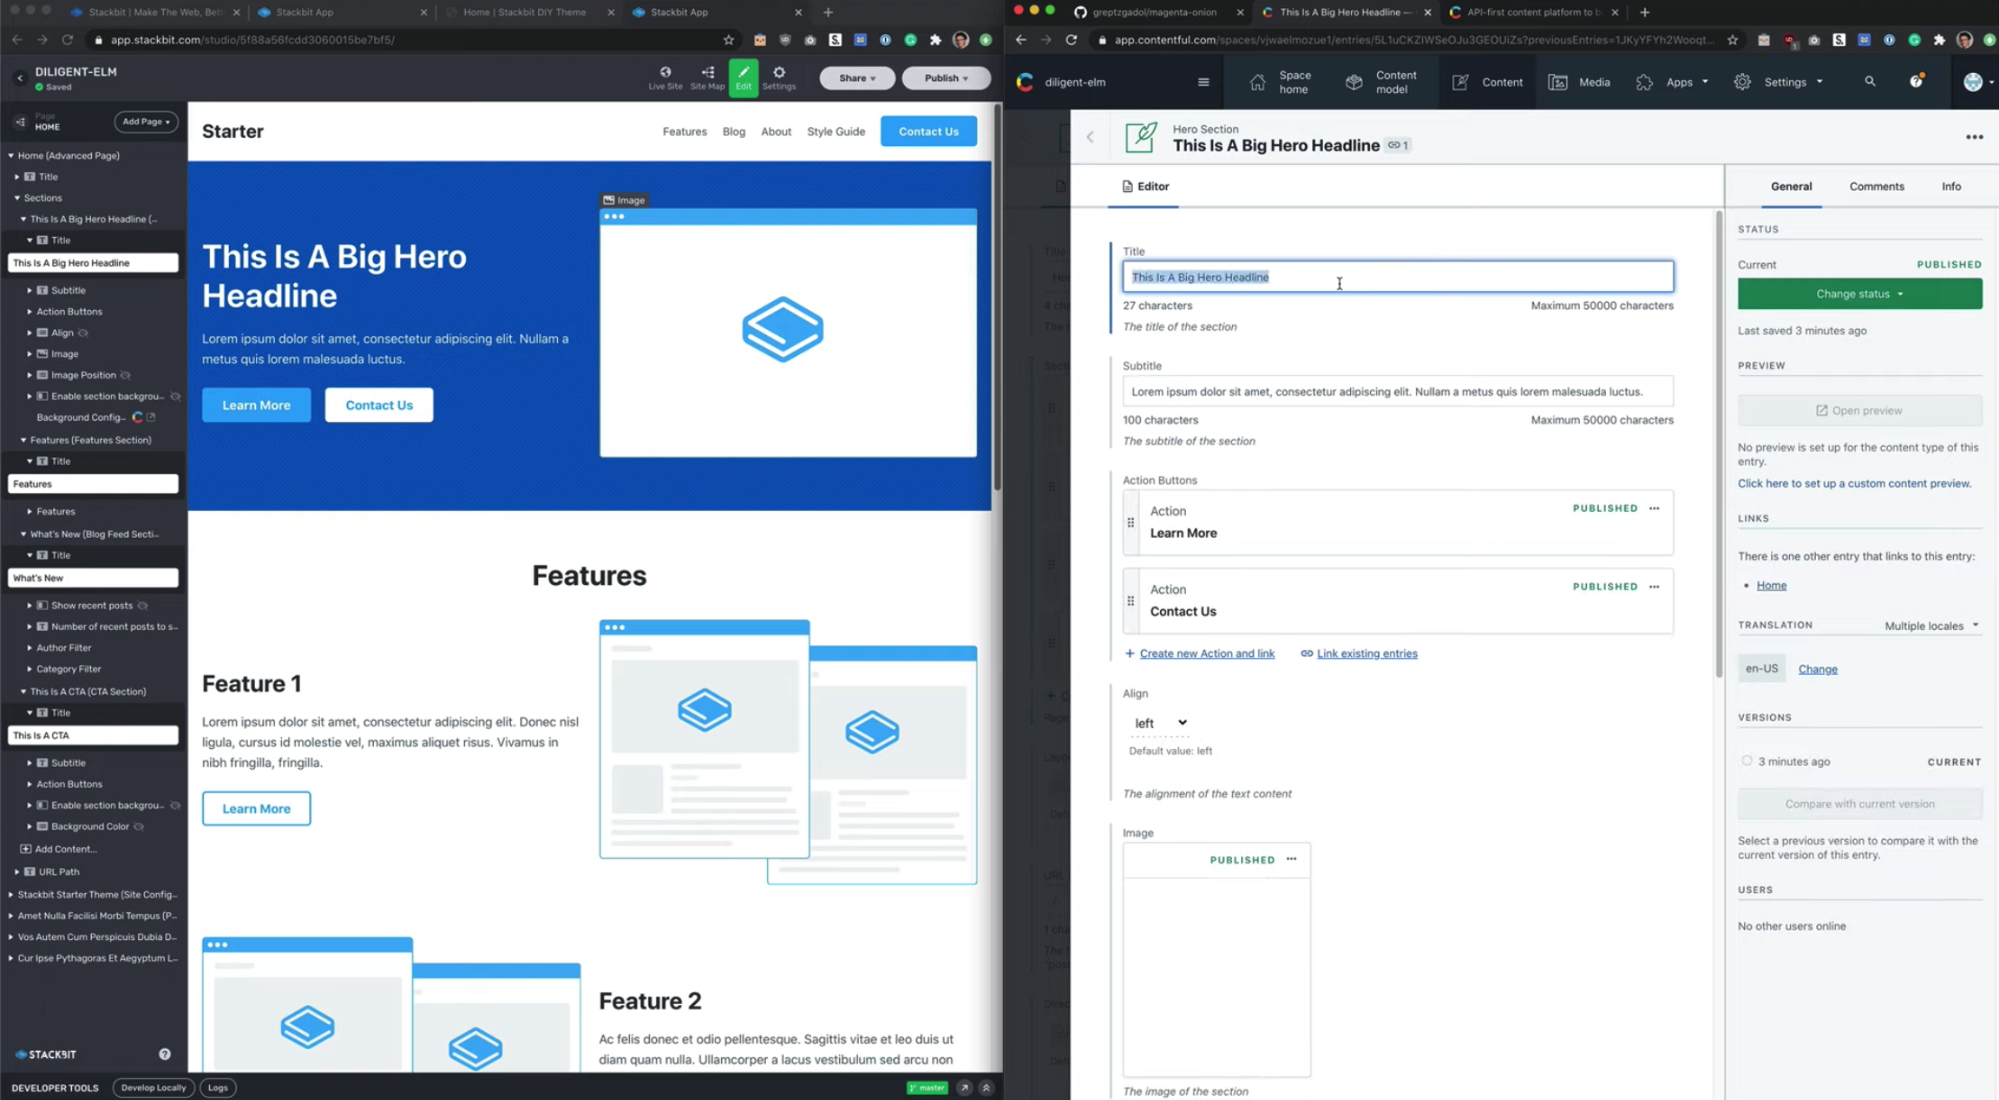The width and height of the screenshot is (1999, 1100).
Task: Open the Contentful hamburger menu
Action: click(1203, 82)
